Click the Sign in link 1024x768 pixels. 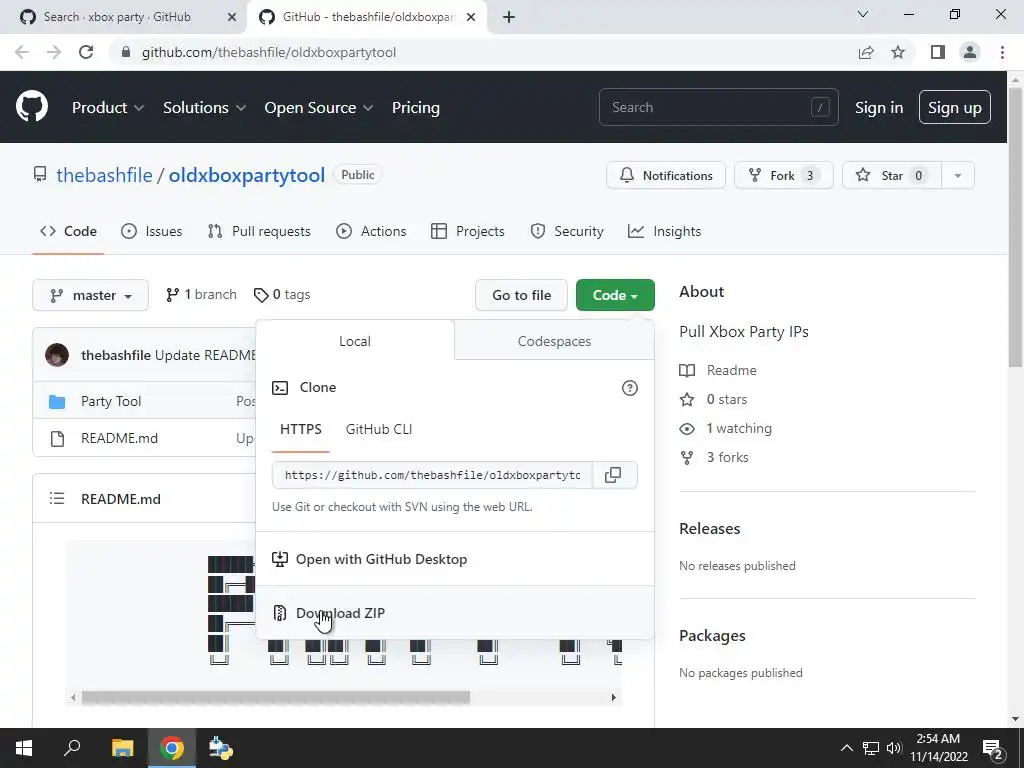tap(879, 107)
